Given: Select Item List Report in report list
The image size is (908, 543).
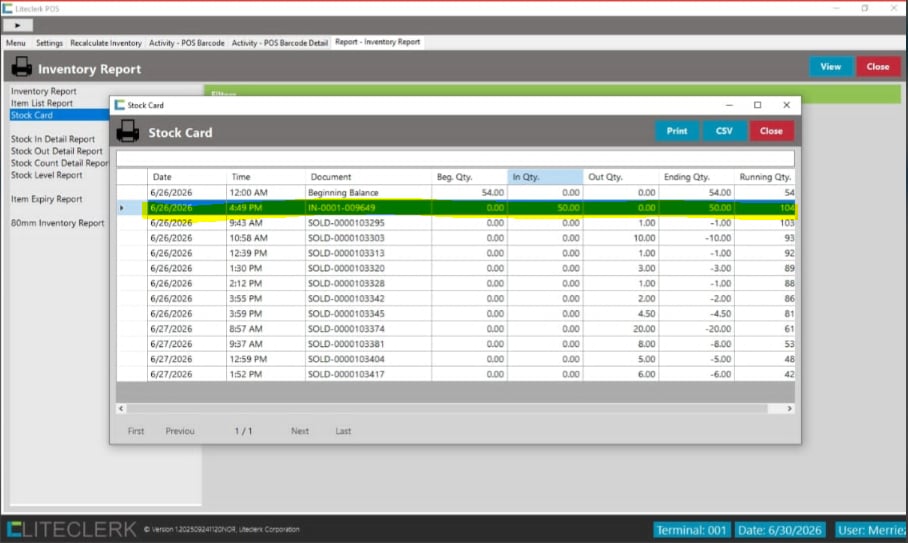Looking at the screenshot, I should (42, 103).
